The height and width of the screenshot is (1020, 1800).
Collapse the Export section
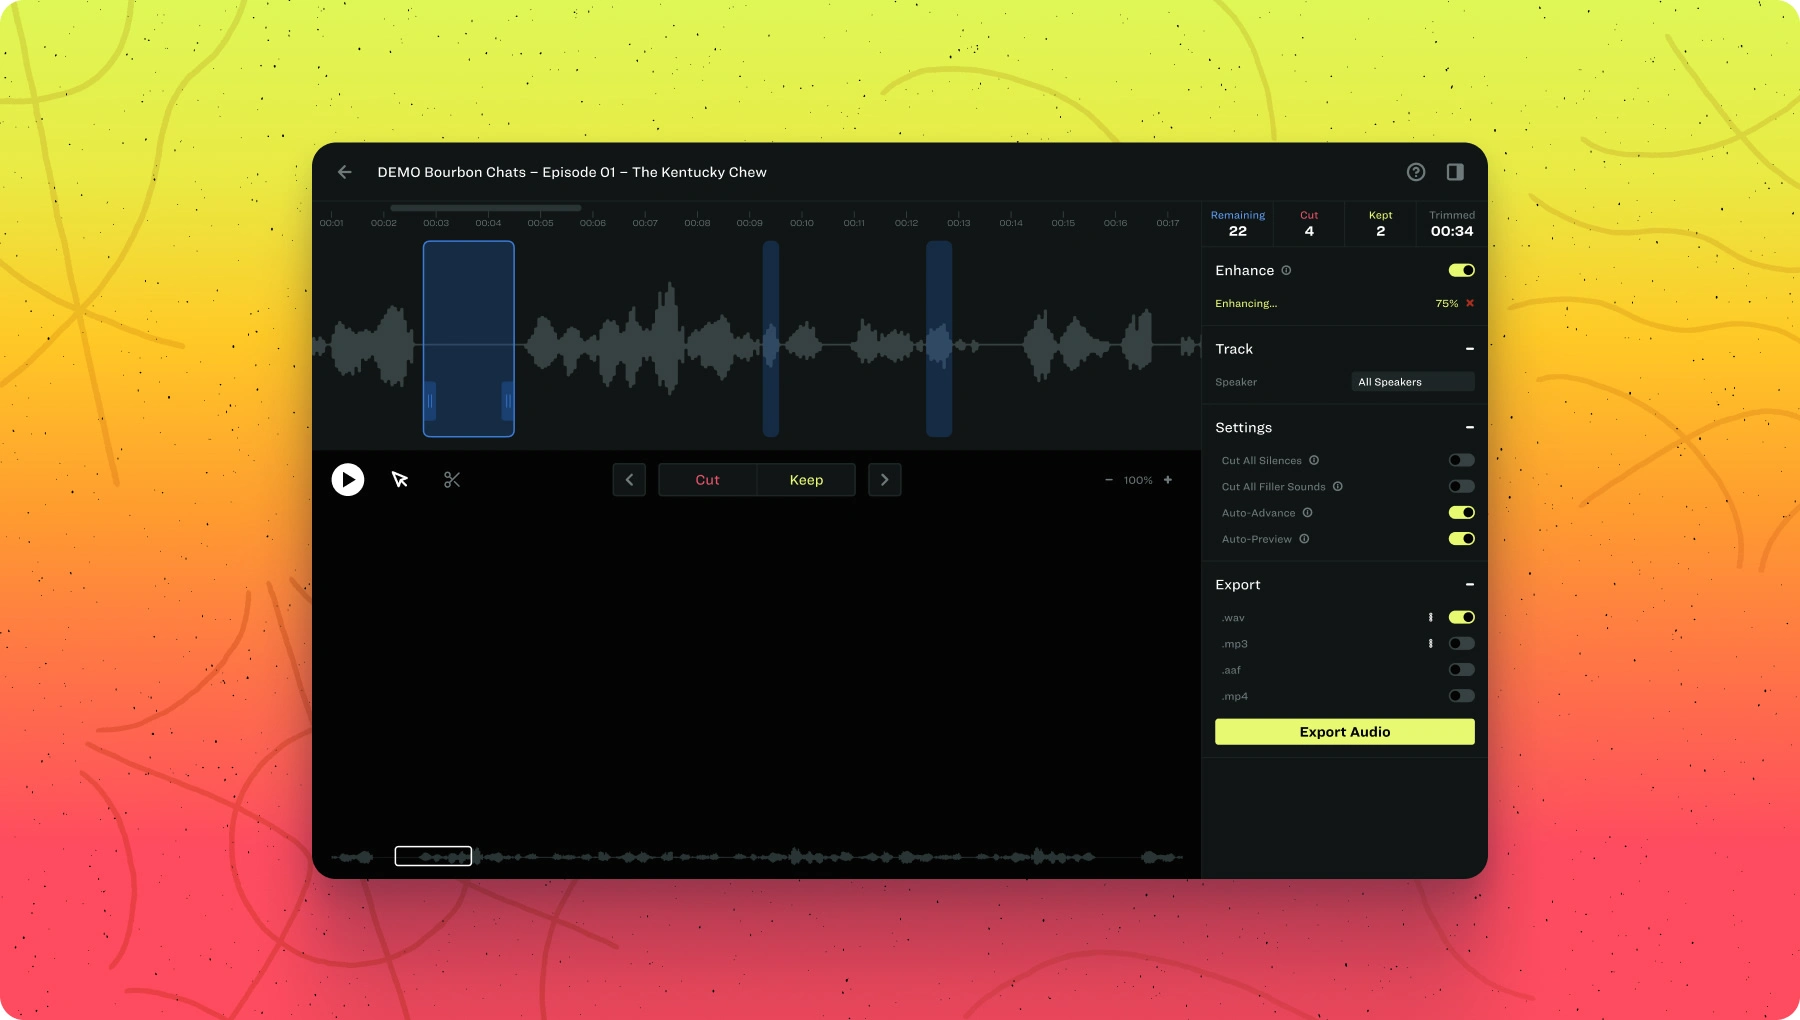pyautogui.click(x=1470, y=584)
